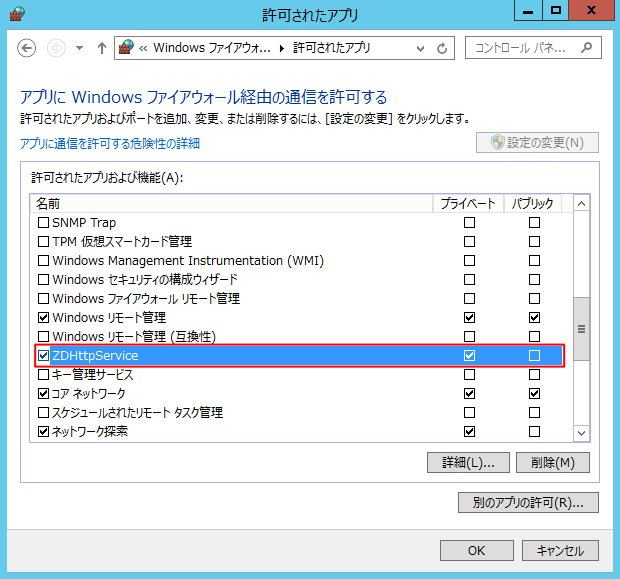Screen dimensions: 620x579
Task: Select the ネットワーク探索 row text
Action: pos(90,431)
